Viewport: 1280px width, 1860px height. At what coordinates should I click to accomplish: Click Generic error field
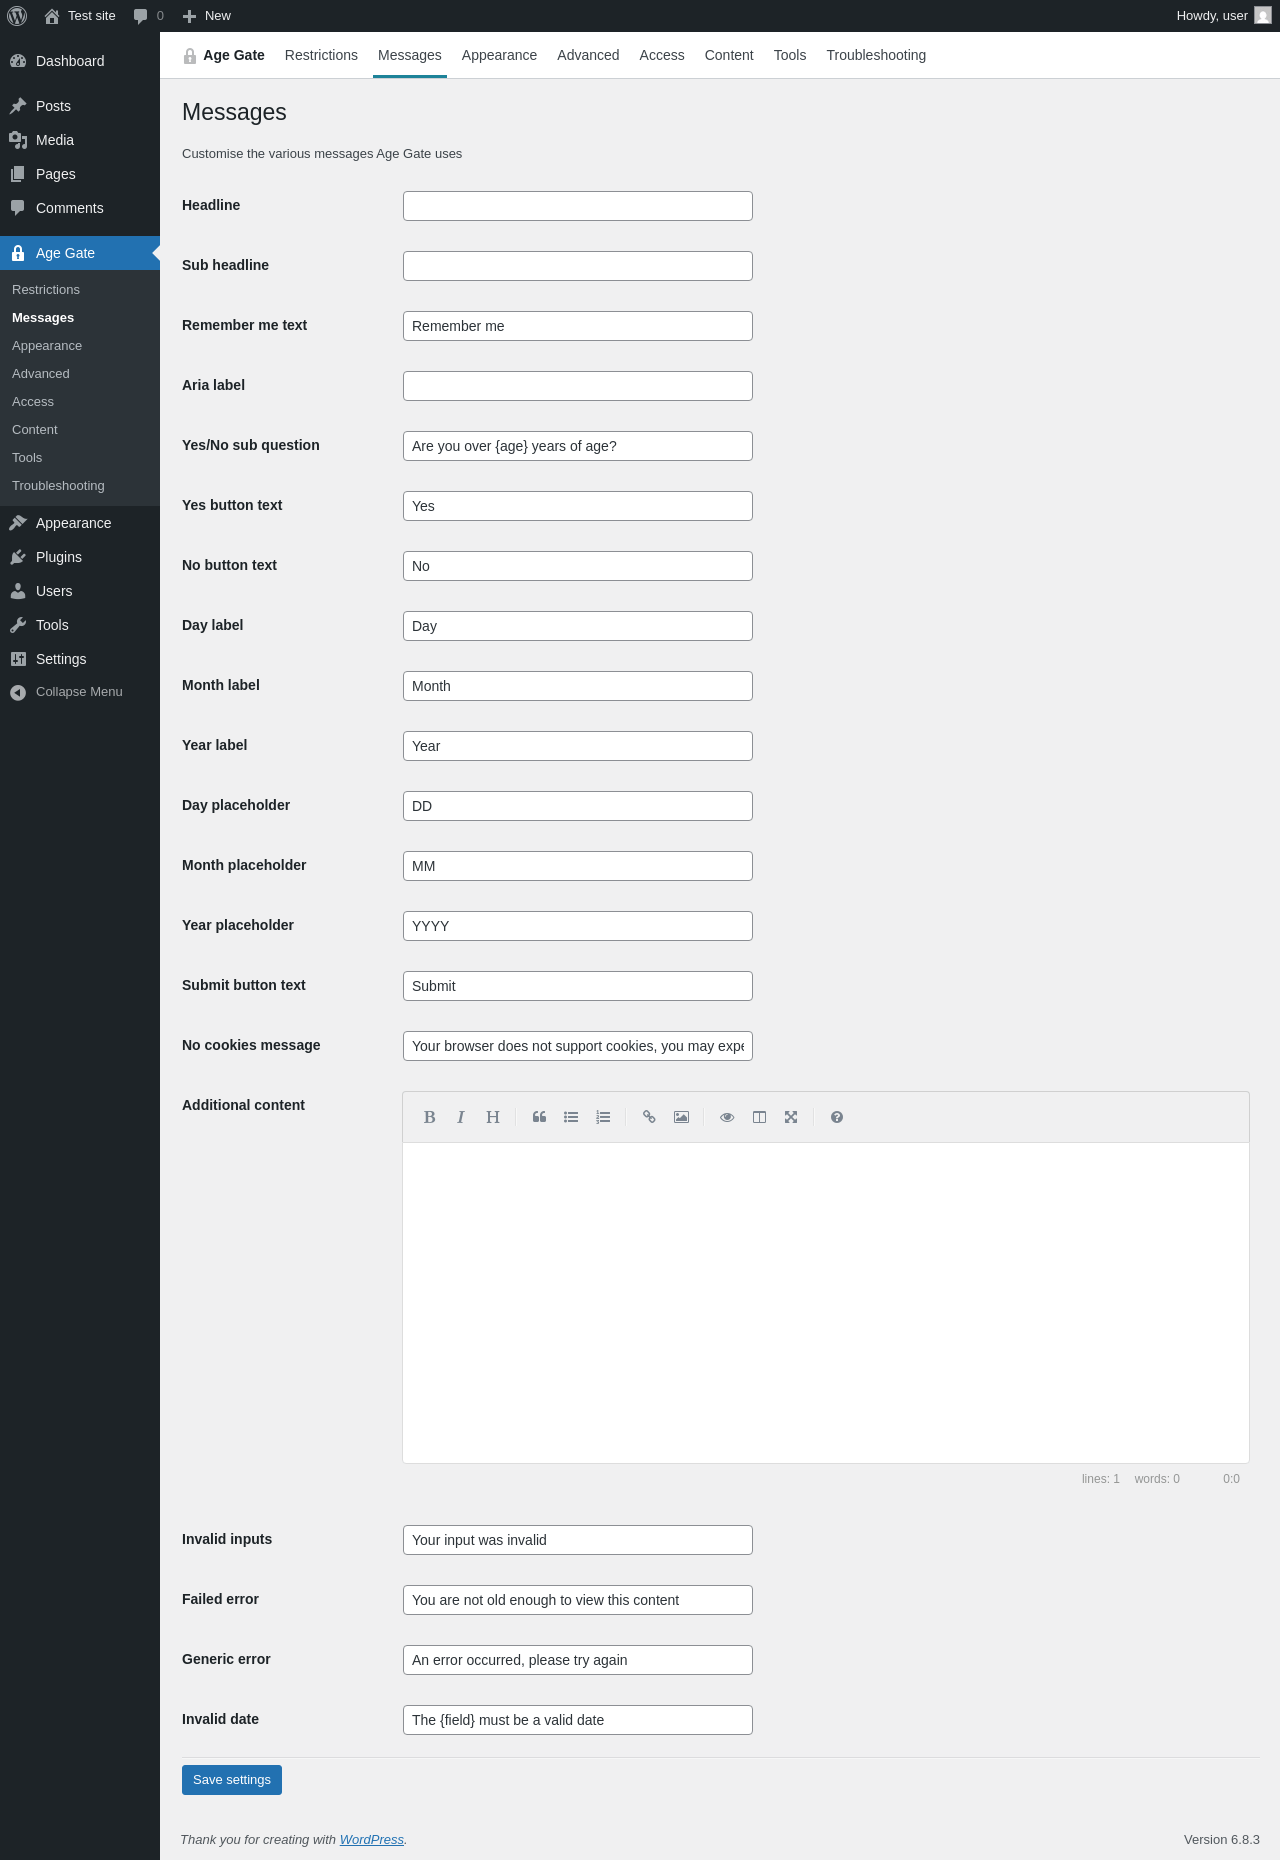578,1660
